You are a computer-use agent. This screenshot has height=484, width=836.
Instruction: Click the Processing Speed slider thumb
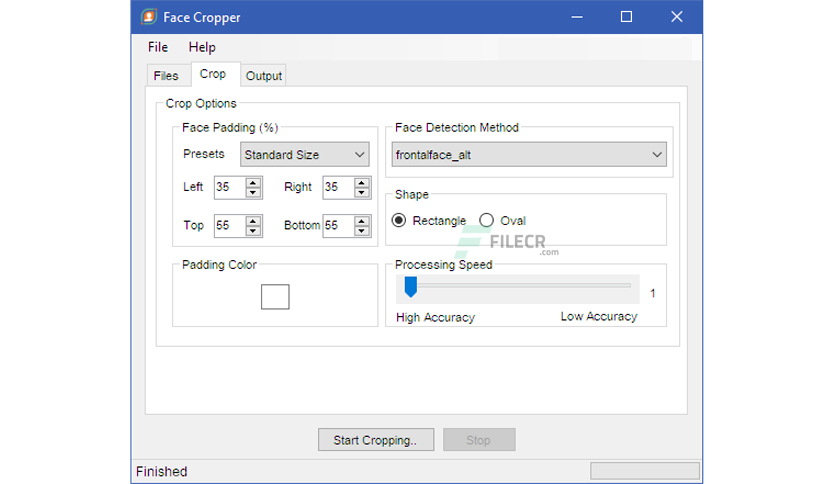tap(411, 287)
